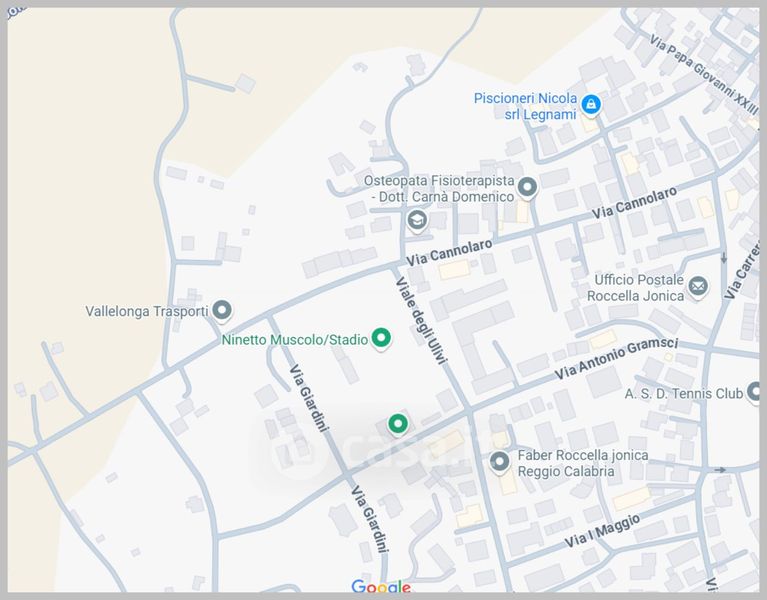Viewport: 767px width, 600px height.
Task: Open the Vallelonga Trasporti map pin
Action: coord(222,310)
